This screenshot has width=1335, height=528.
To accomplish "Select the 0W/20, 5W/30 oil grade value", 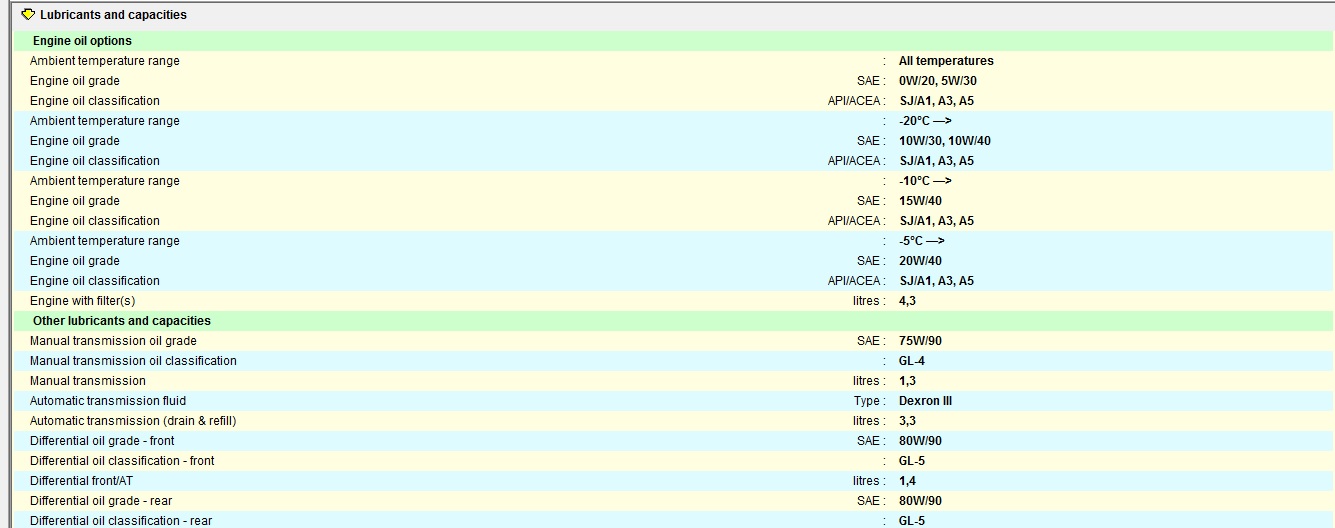I will coord(937,81).
